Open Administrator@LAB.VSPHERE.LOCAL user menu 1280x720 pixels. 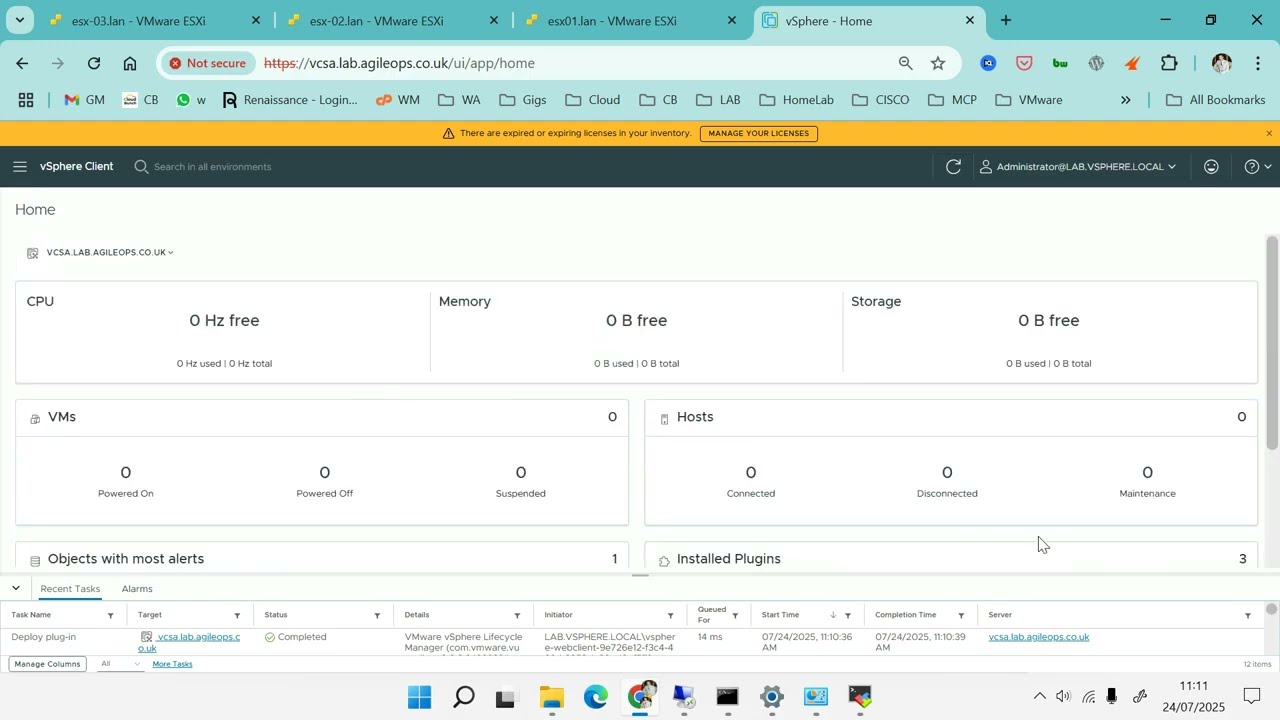(x=1077, y=167)
